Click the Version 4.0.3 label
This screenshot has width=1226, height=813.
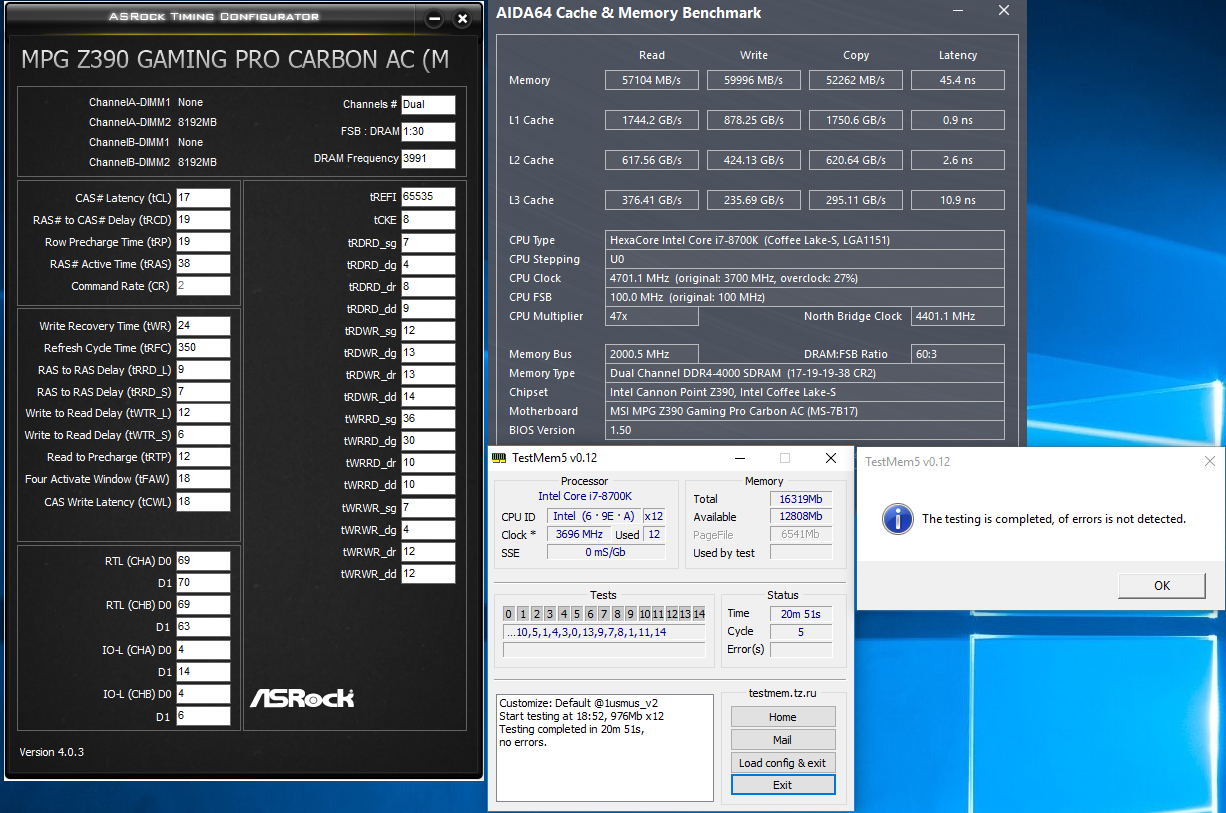[52, 752]
